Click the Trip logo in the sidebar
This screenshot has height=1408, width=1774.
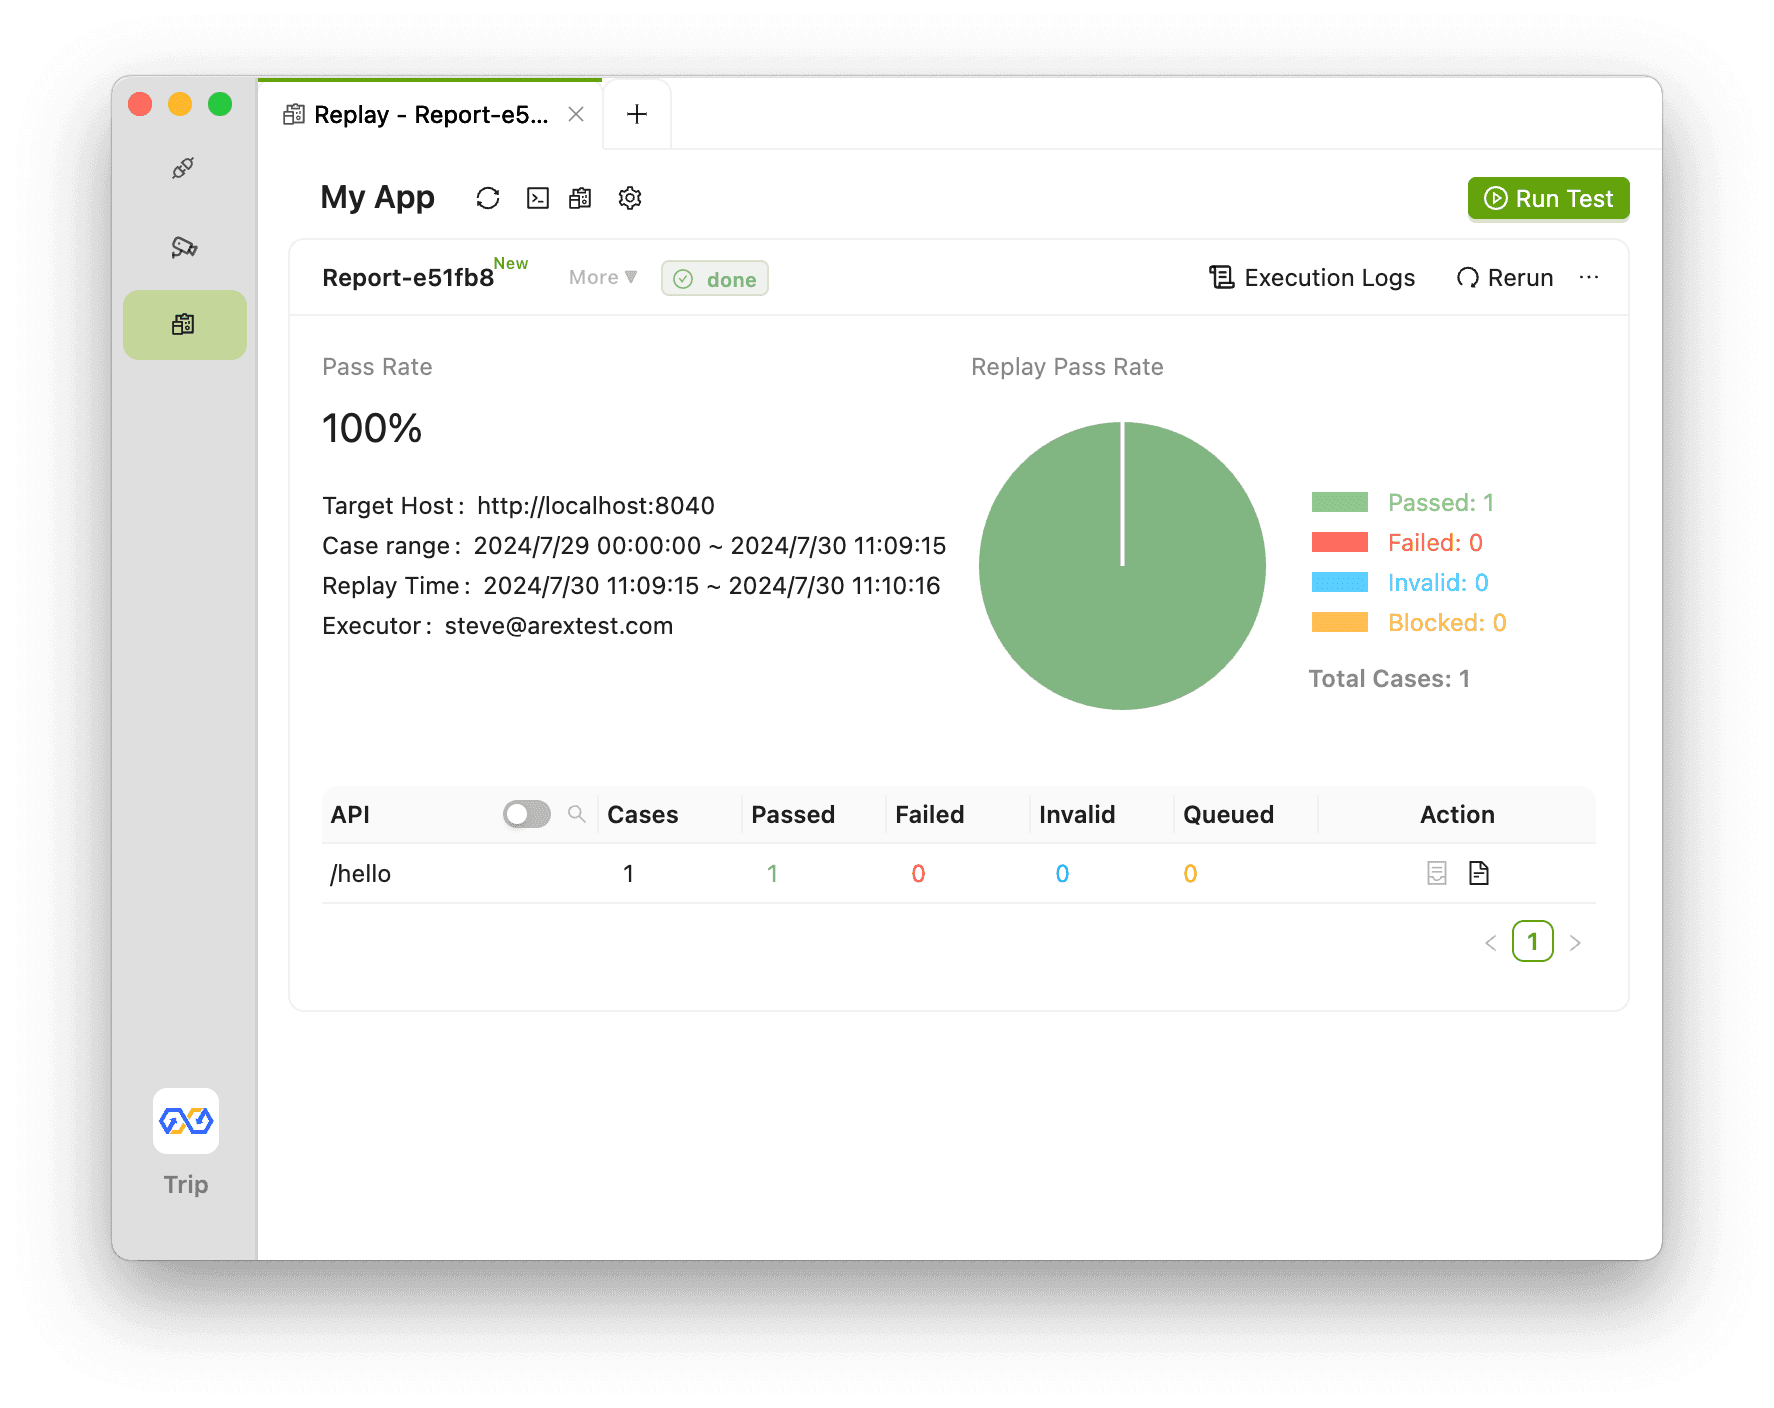tap(186, 1121)
